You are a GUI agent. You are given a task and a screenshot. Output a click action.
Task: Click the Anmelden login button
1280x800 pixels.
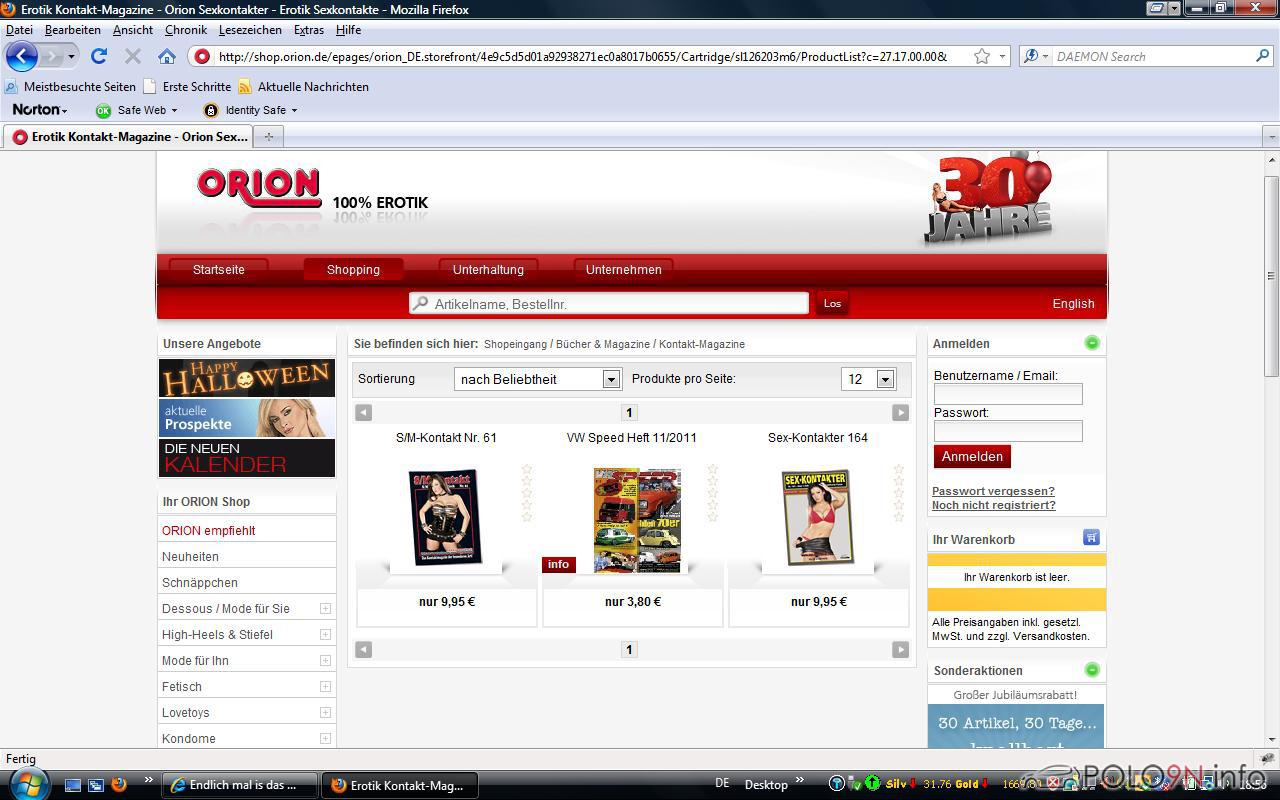(972, 456)
